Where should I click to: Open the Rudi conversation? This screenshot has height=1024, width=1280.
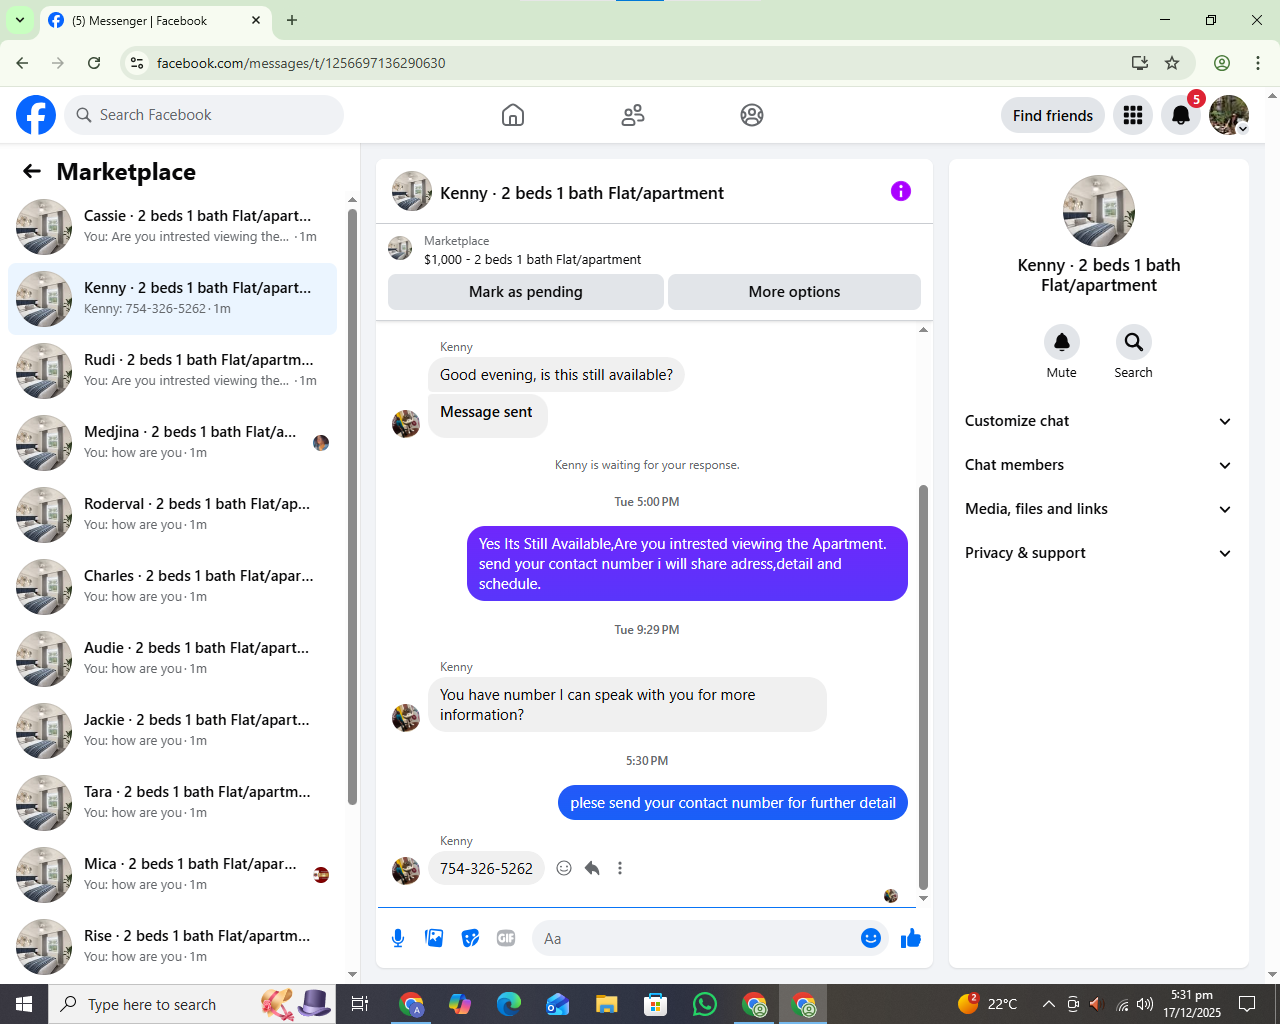coord(172,371)
